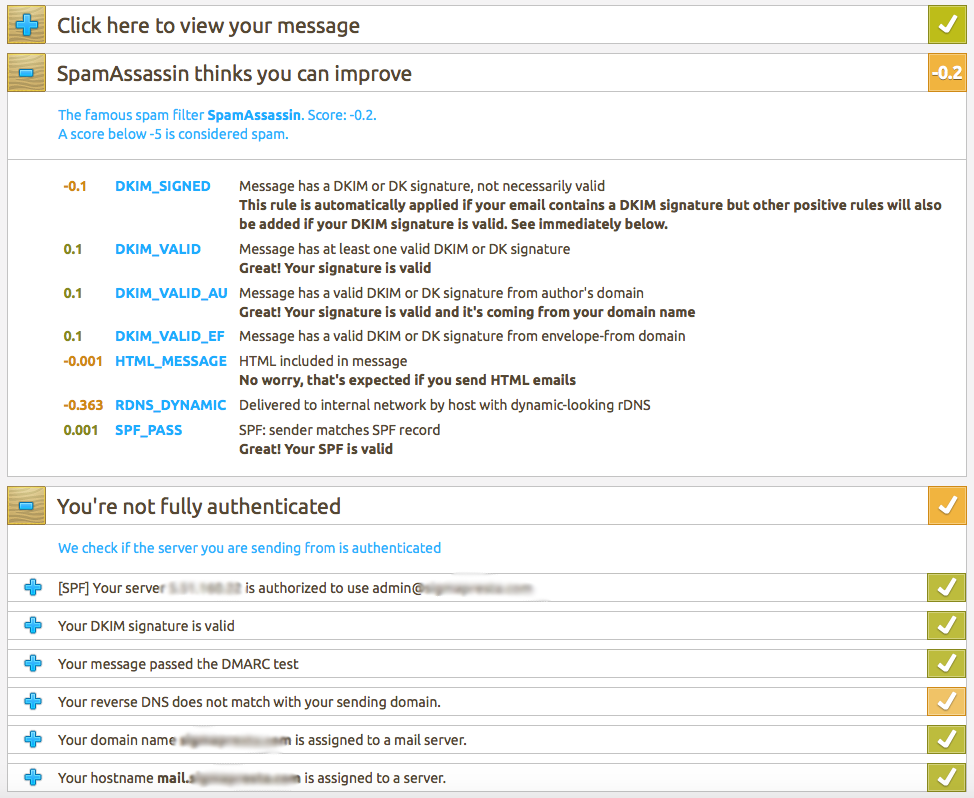Collapse the SpamAssassin section with minus icon
This screenshot has height=798, width=974.
coord(25,73)
